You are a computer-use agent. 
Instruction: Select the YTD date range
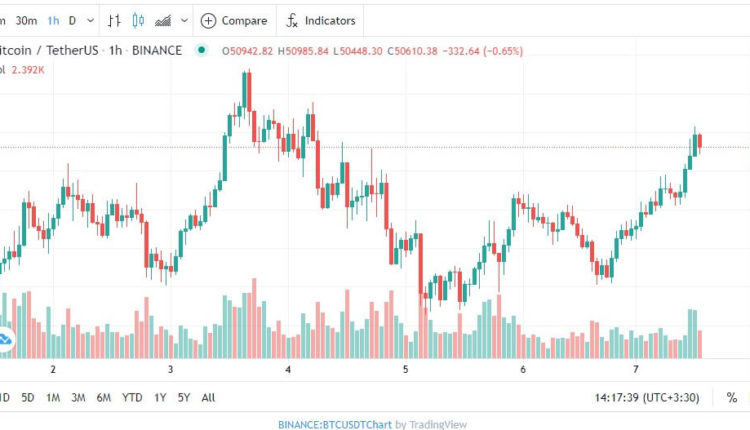[132, 397]
